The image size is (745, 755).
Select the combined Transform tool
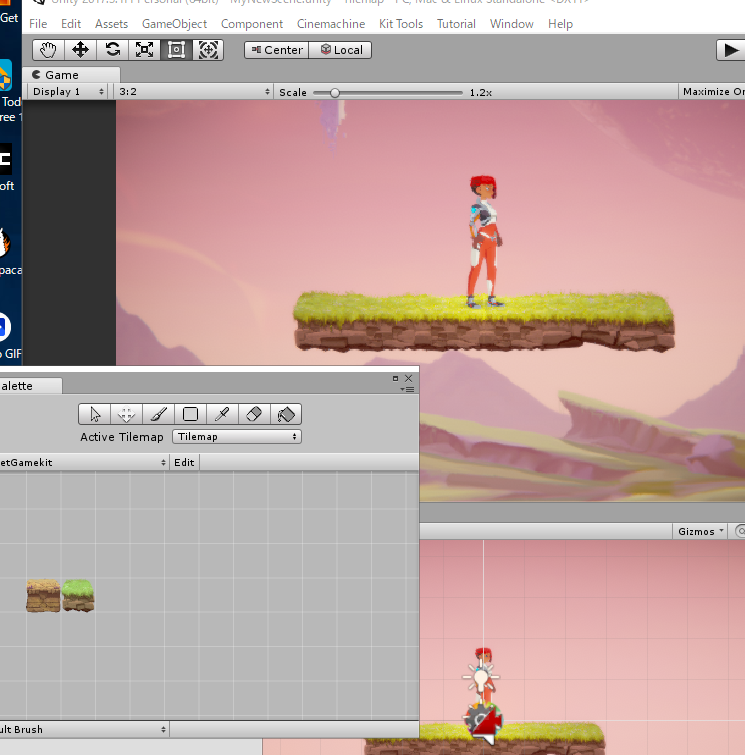(x=208, y=50)
